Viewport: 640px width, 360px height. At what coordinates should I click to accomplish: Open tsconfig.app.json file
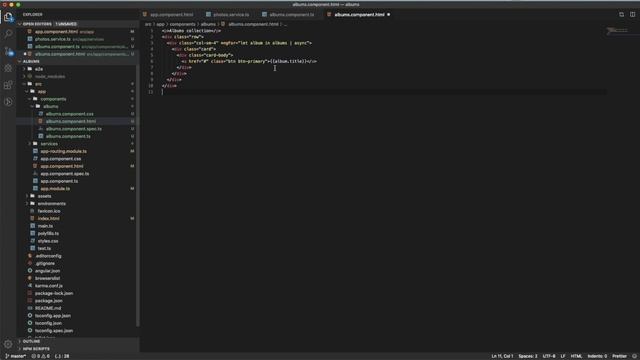(x=53, y=316)
